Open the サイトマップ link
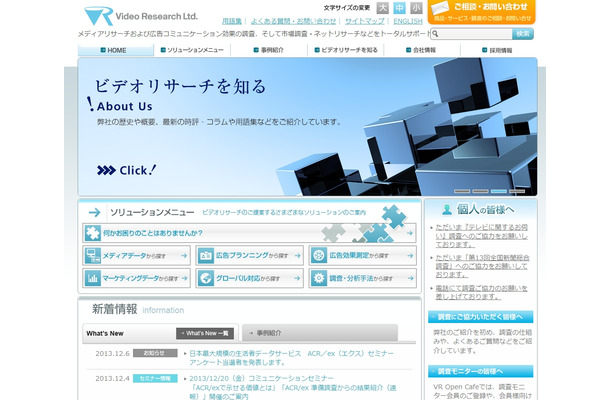The image size is (610, 400). (365, 21)
